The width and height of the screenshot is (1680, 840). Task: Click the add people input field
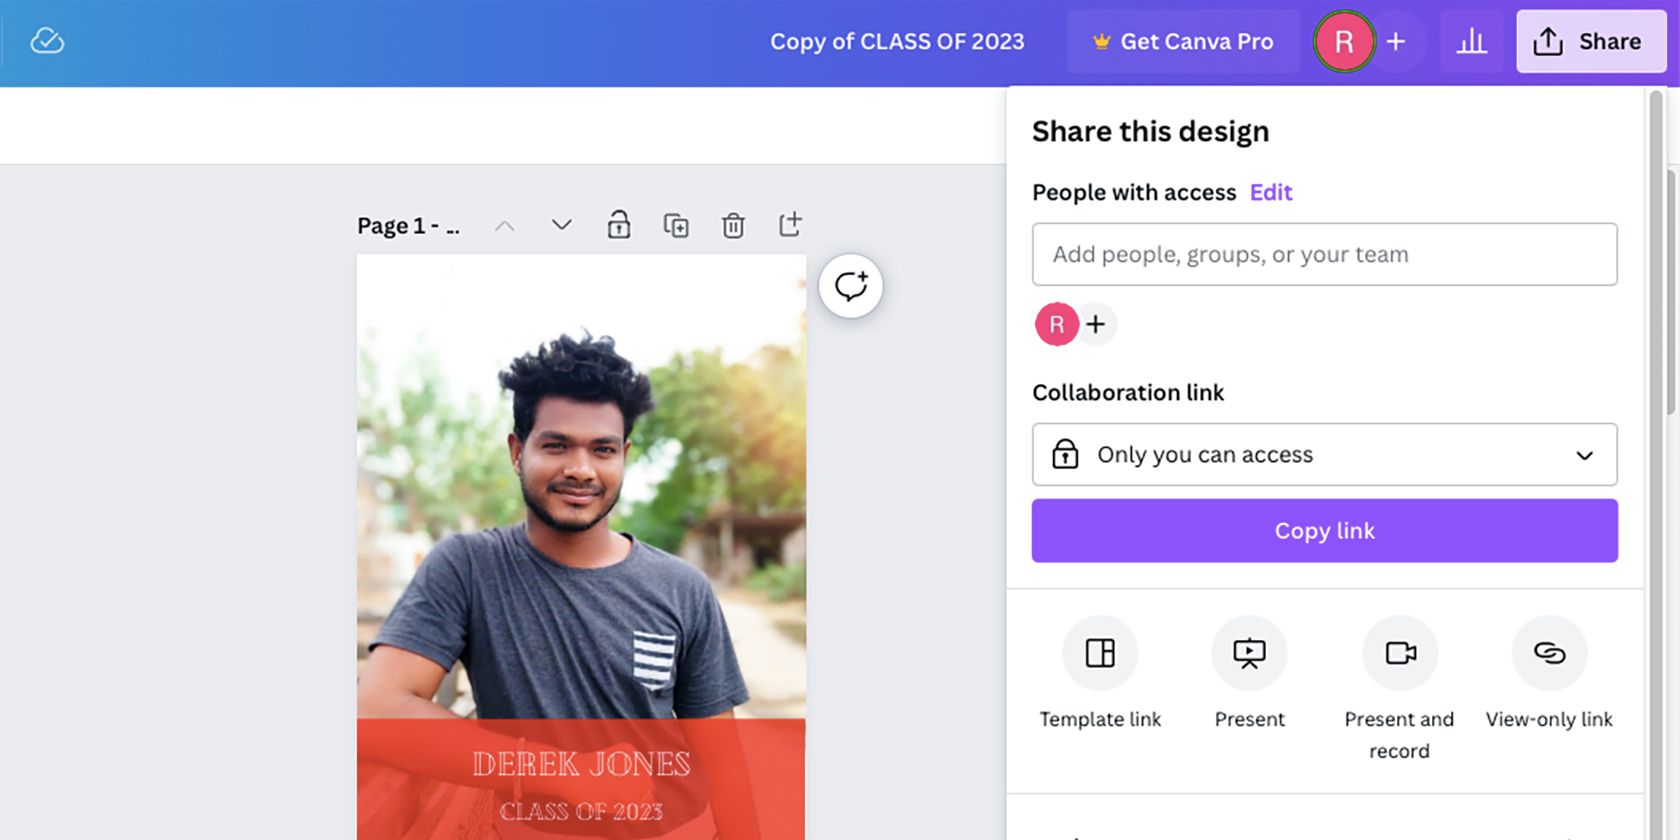[x=1324, y=254]
